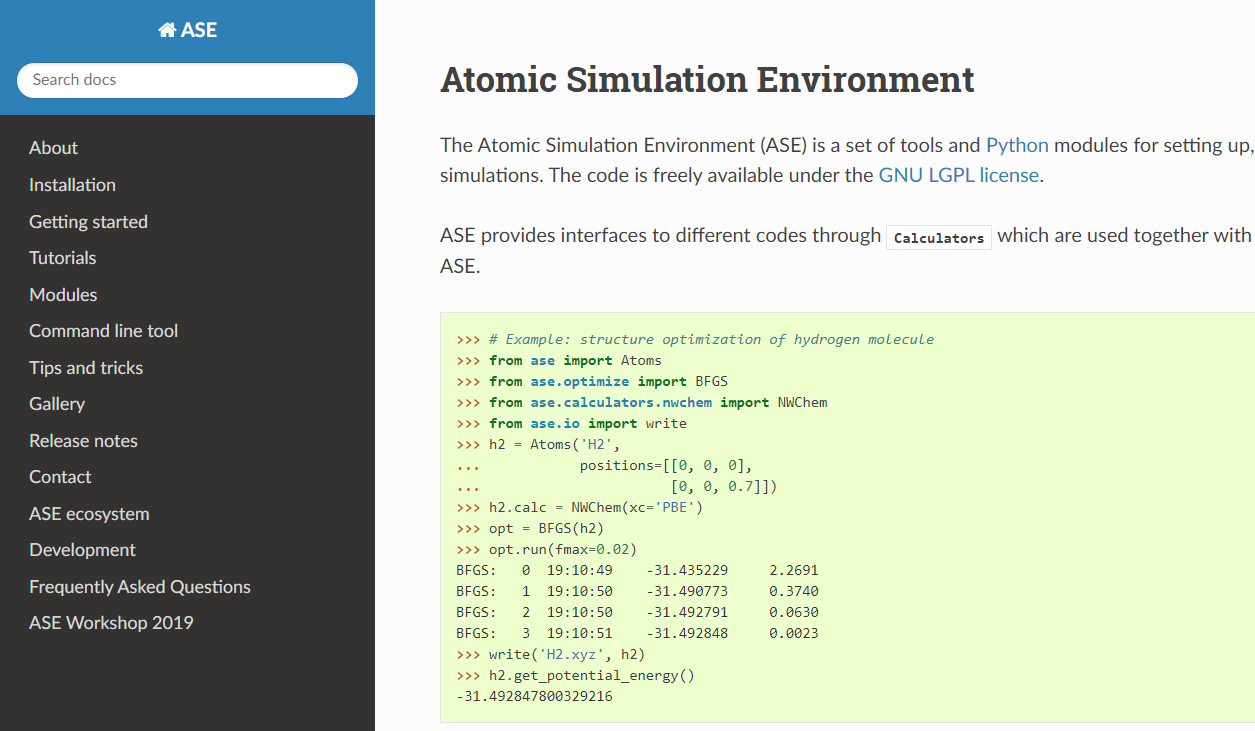
Task: Open the About page in sidebar
Action: [53, 148]
